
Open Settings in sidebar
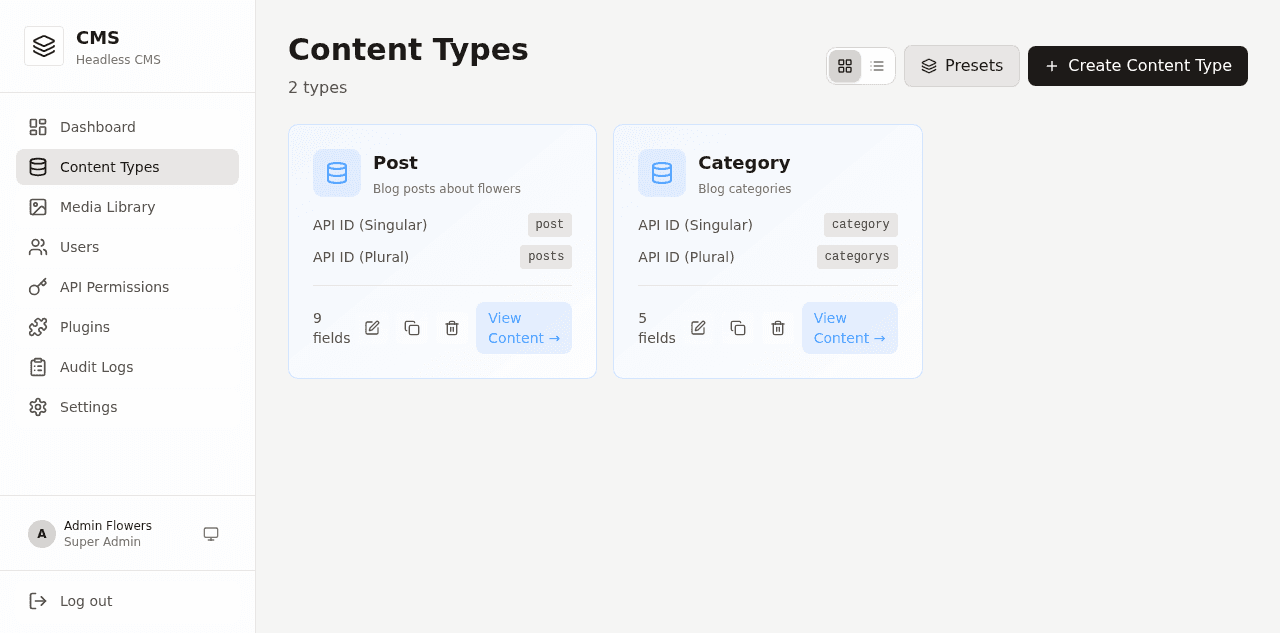(x=127, y=407)
